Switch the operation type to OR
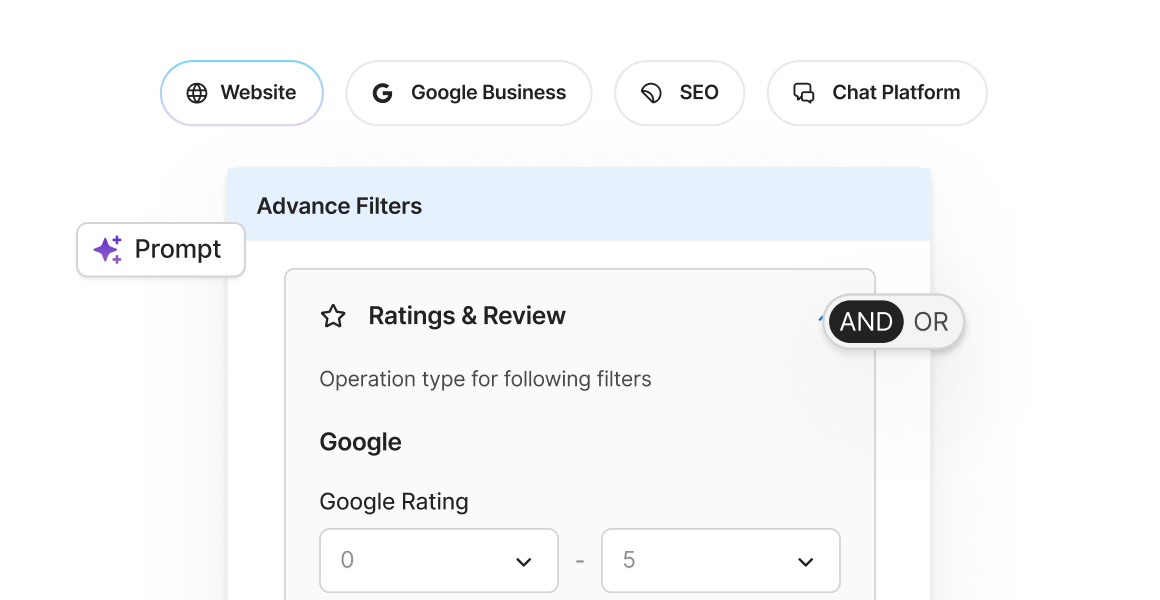 931,322
